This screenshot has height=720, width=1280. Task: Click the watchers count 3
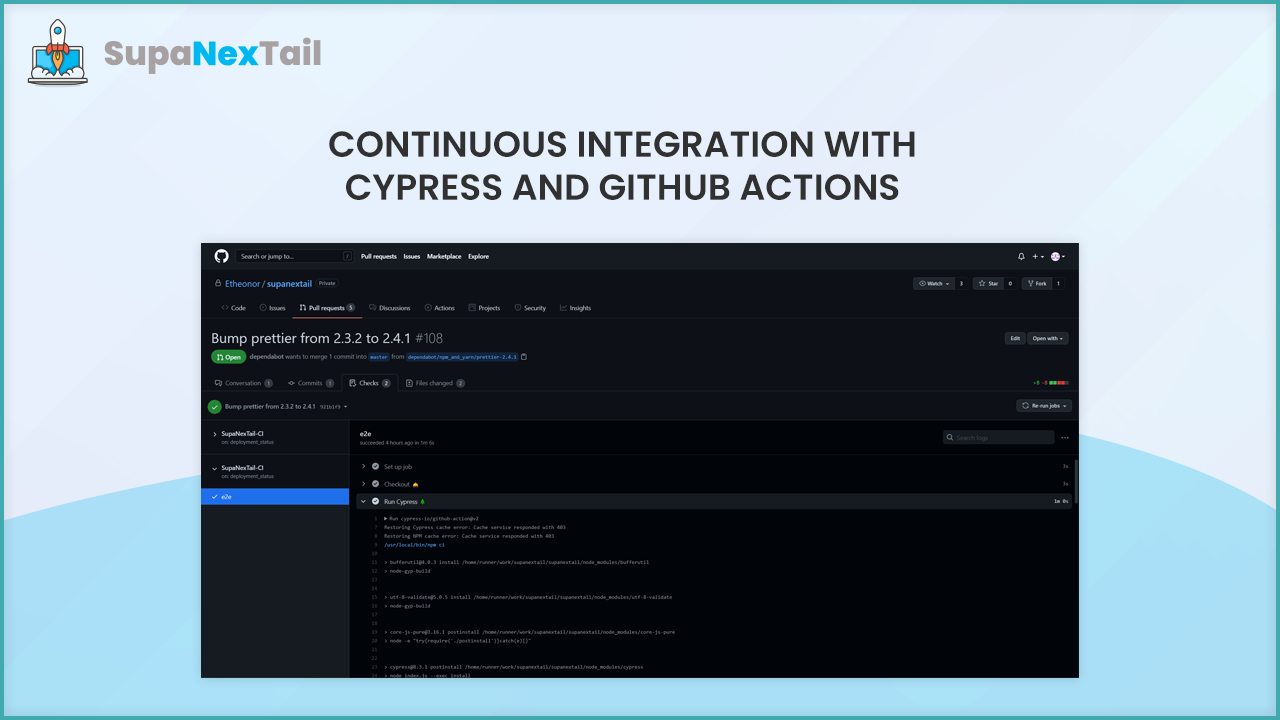[x=962, y=283]
